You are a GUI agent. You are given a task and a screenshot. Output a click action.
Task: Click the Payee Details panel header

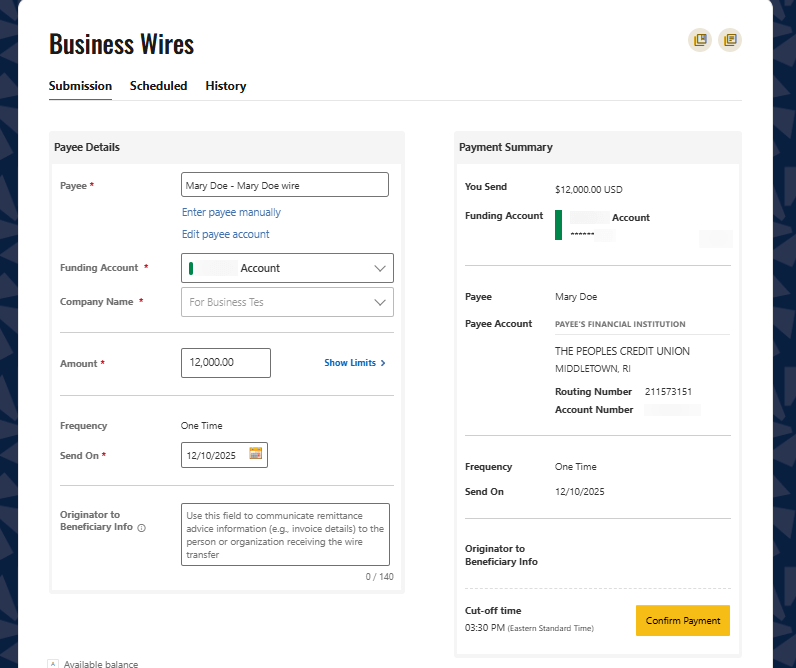(x=226, y=147)
